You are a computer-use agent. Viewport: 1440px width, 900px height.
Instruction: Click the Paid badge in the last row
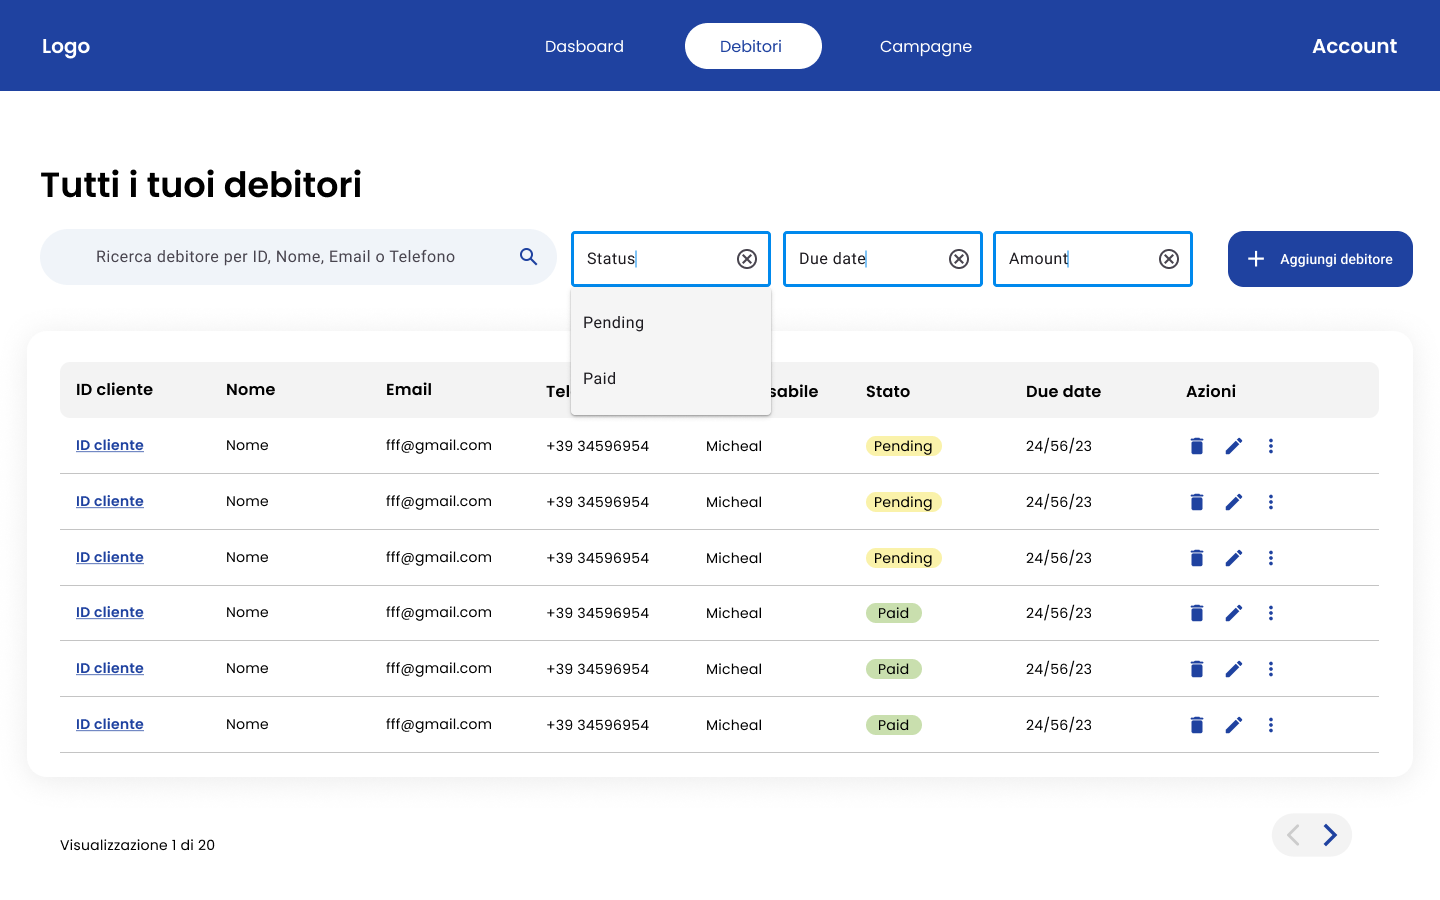click(893, 725)
